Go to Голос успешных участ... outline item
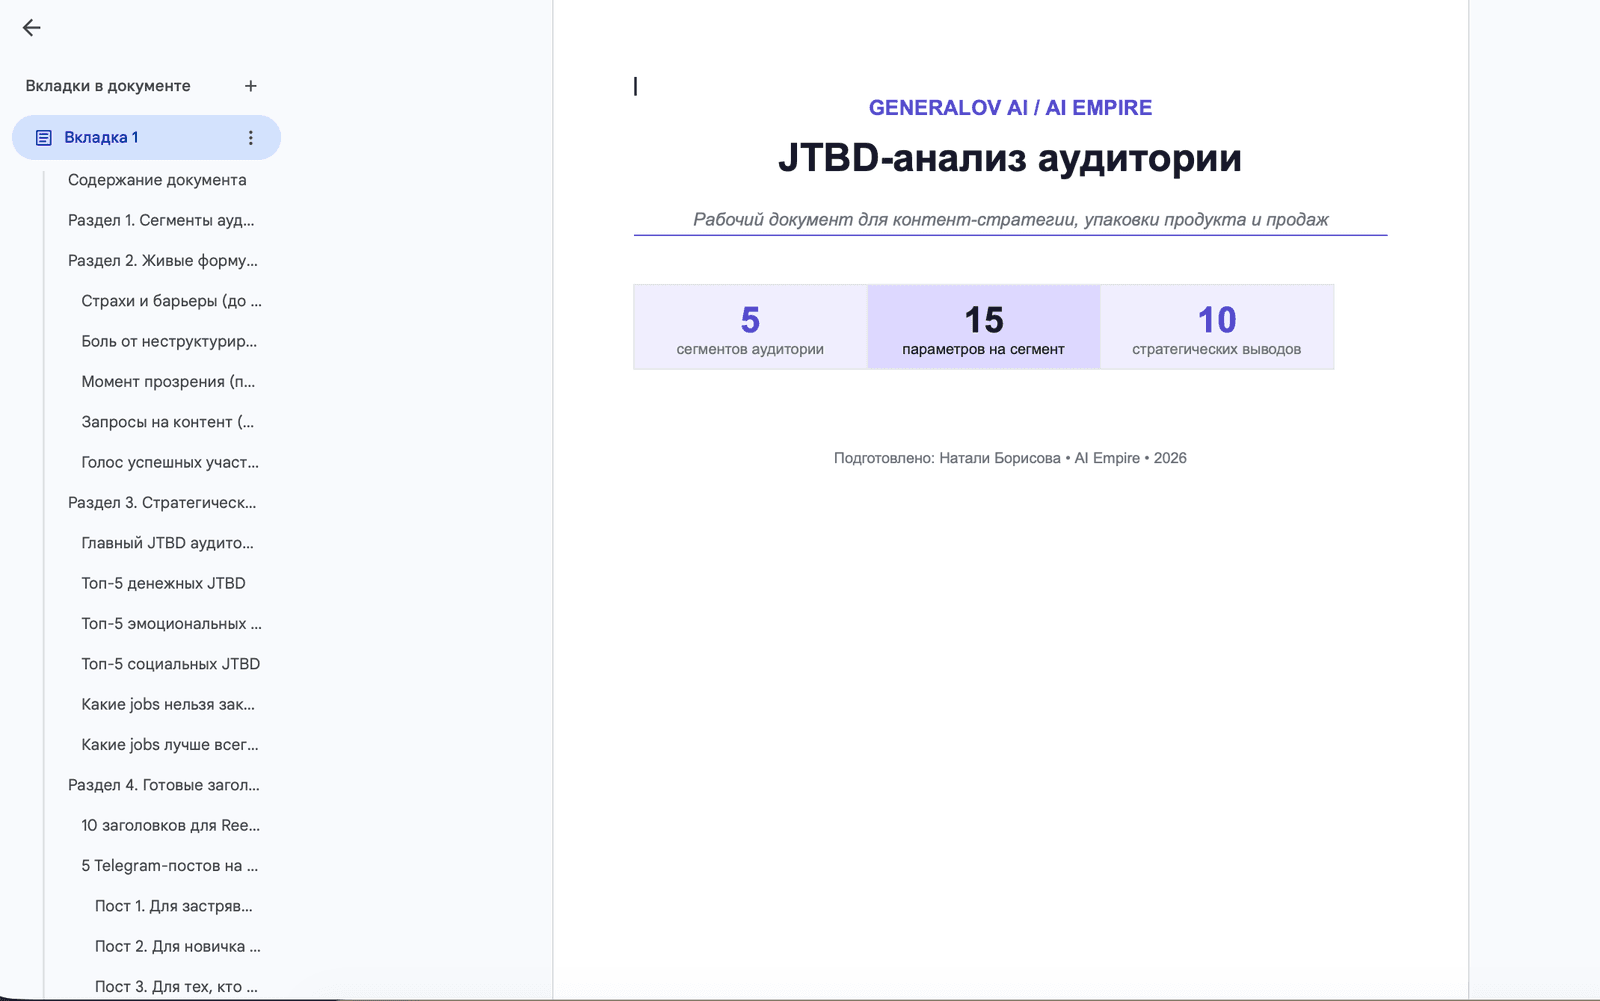This screenshot has width=1600, height=1001. pos(170,462)
